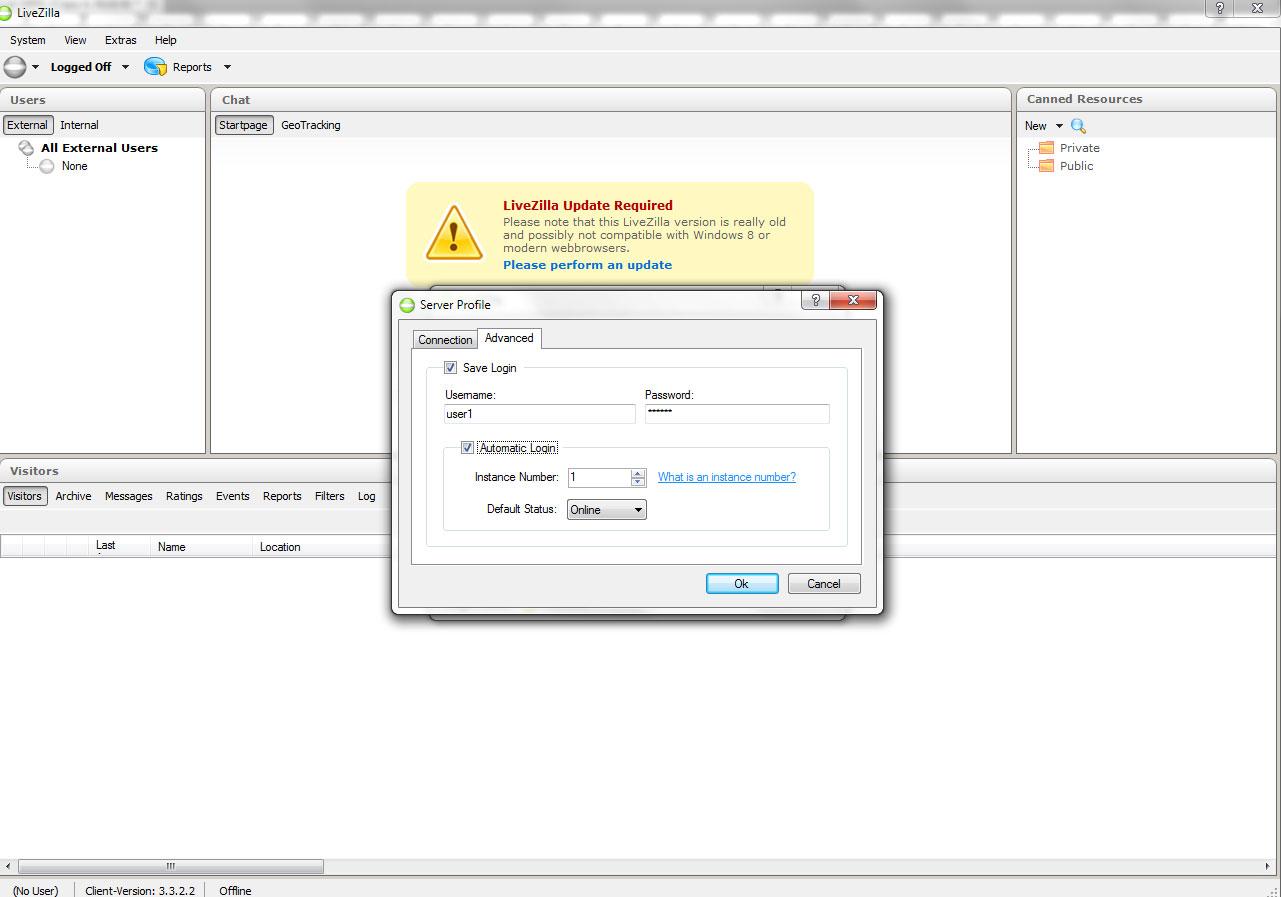Open the Filters tab in Visitors
Viewport: 1281px width, 897px height.
click(x=330, y=496)
